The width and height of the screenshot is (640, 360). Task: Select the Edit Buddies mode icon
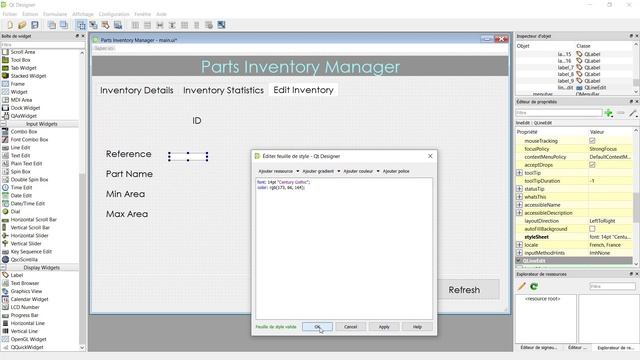[x=106, y=25]
